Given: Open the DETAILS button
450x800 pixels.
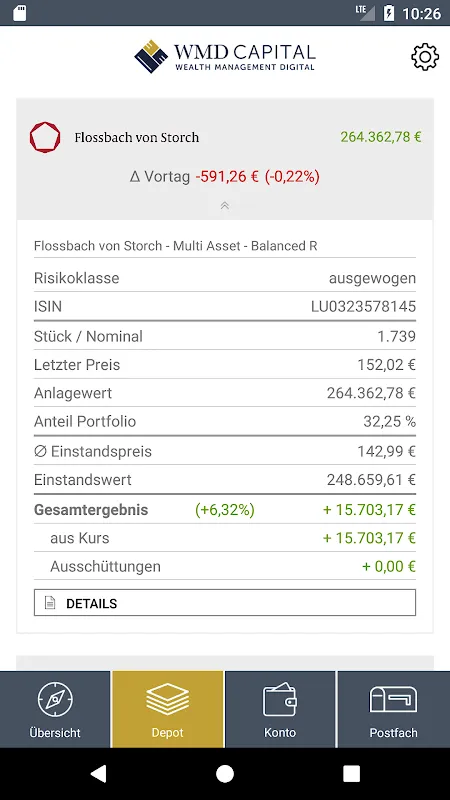Looking at the screenshot, I should 224,603.
